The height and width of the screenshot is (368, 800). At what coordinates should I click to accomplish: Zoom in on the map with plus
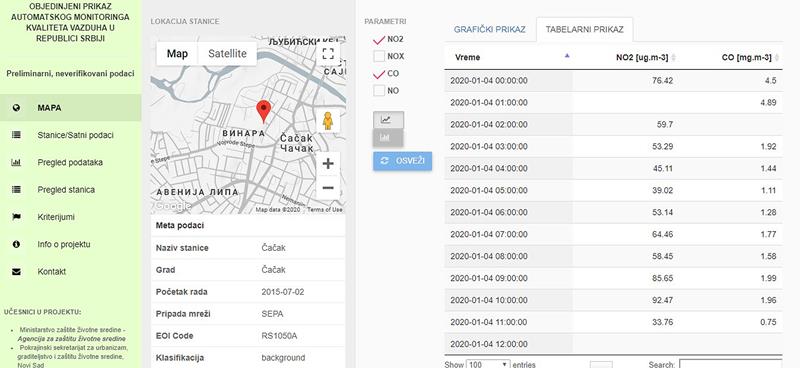[x=328, y=164]
